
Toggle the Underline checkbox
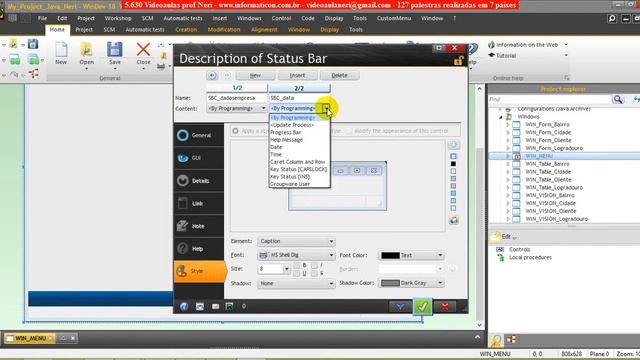[297, 273]
